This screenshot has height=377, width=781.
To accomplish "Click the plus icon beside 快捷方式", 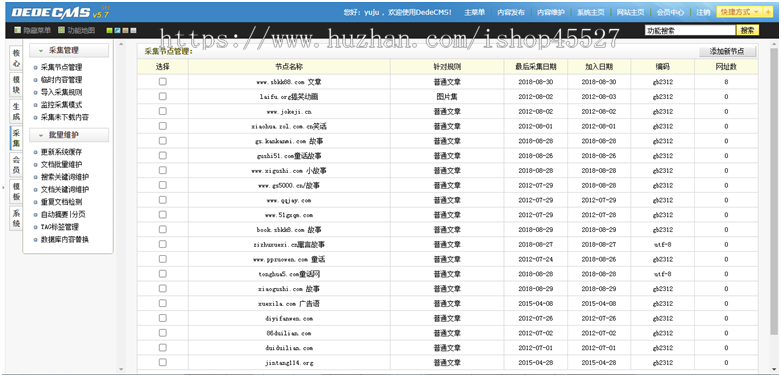I will [768, 11].
